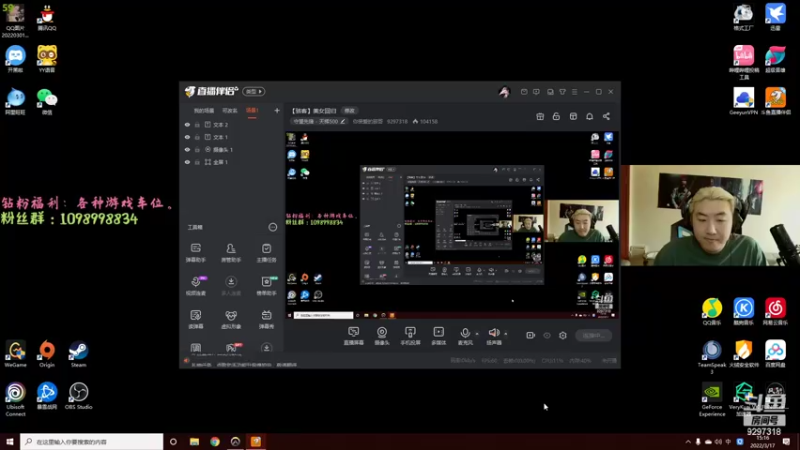Open the GeForce Experience desktop shortcut
Screen dimensions: 800x450
[x=712, y=400]
